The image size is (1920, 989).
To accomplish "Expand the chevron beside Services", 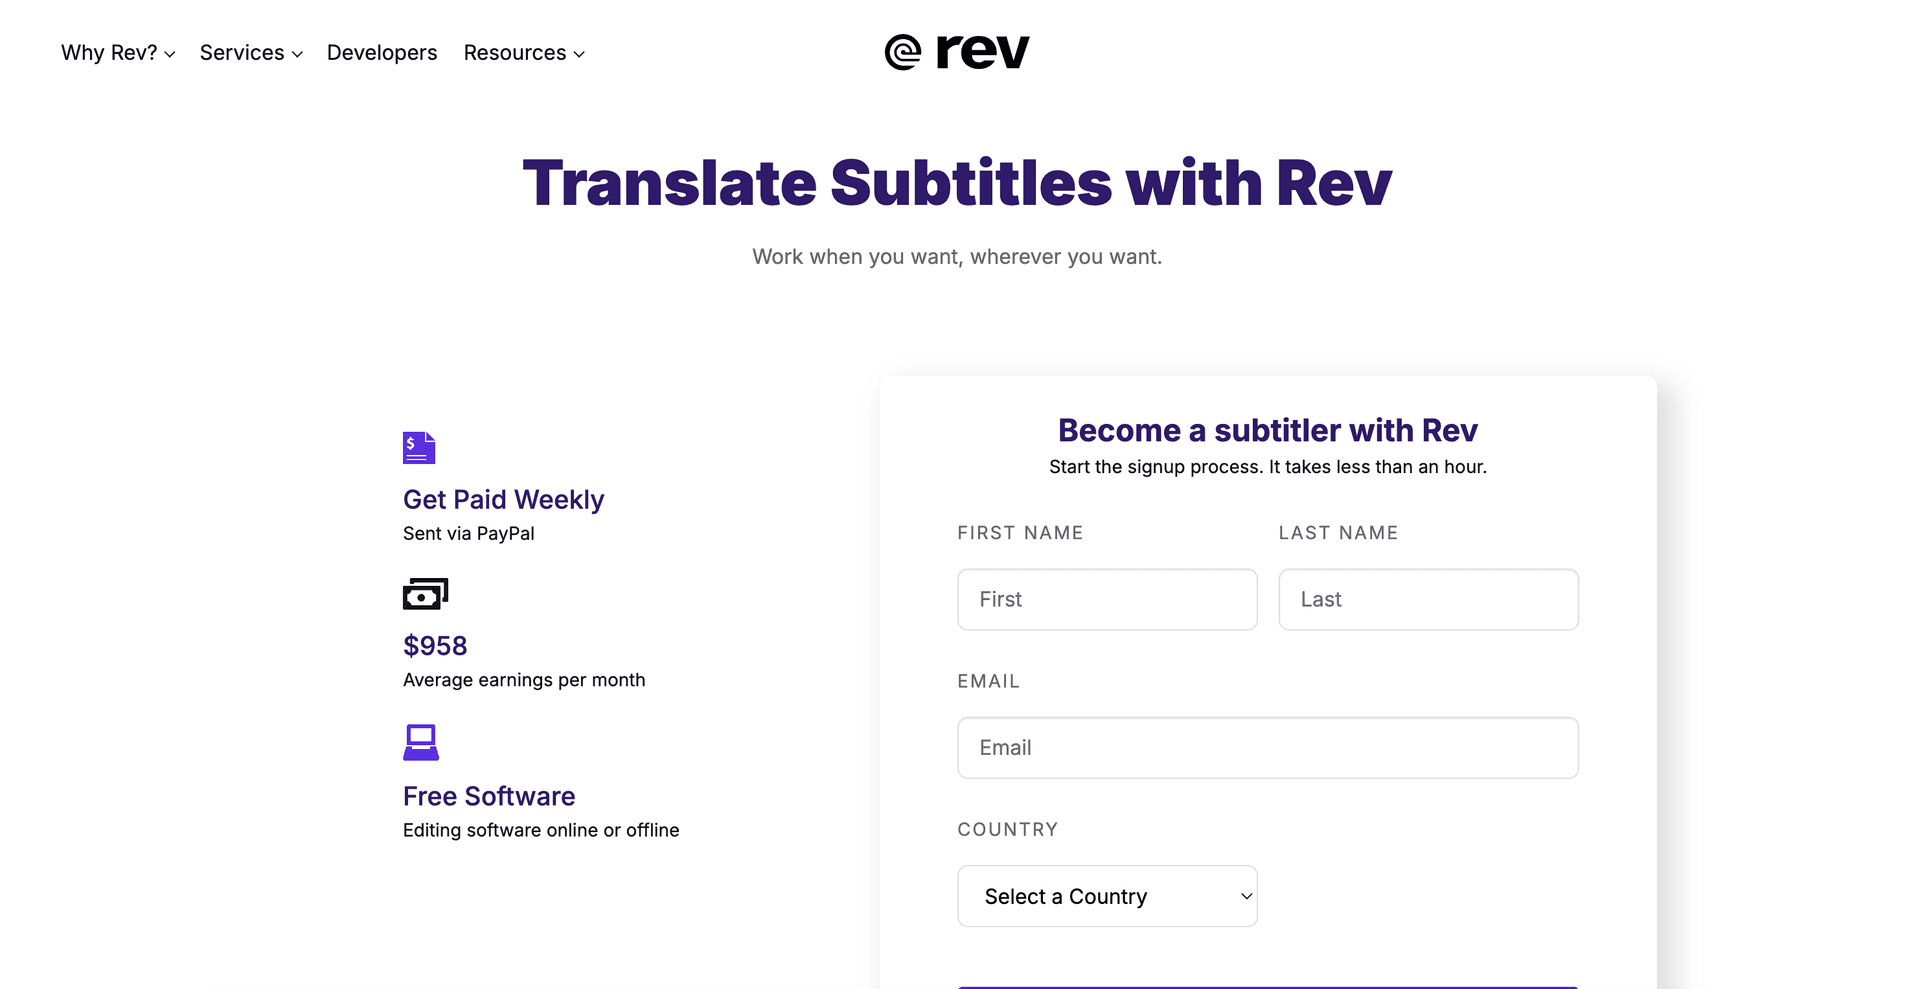I will tap(297, 54).
